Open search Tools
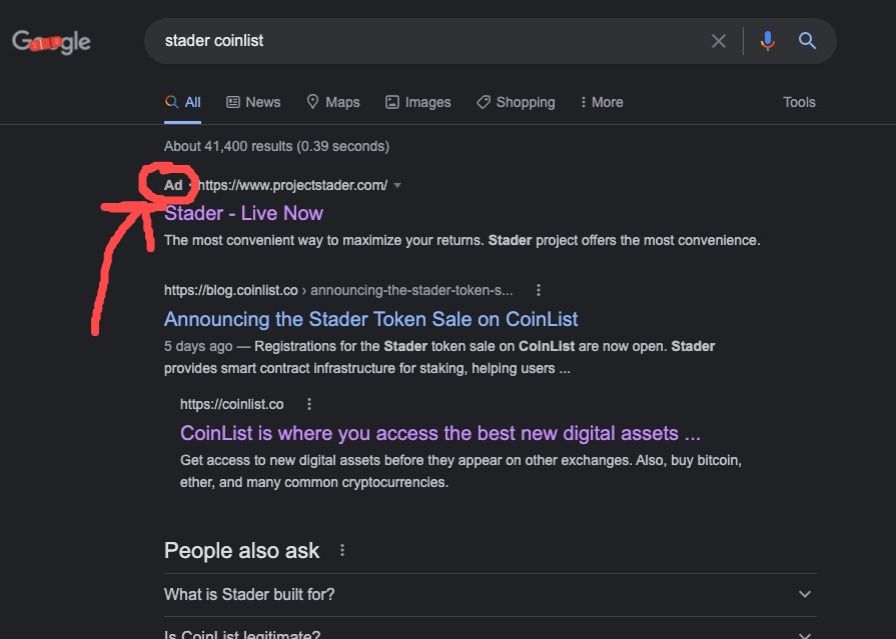The image size is (896, 639). point(799,102)
